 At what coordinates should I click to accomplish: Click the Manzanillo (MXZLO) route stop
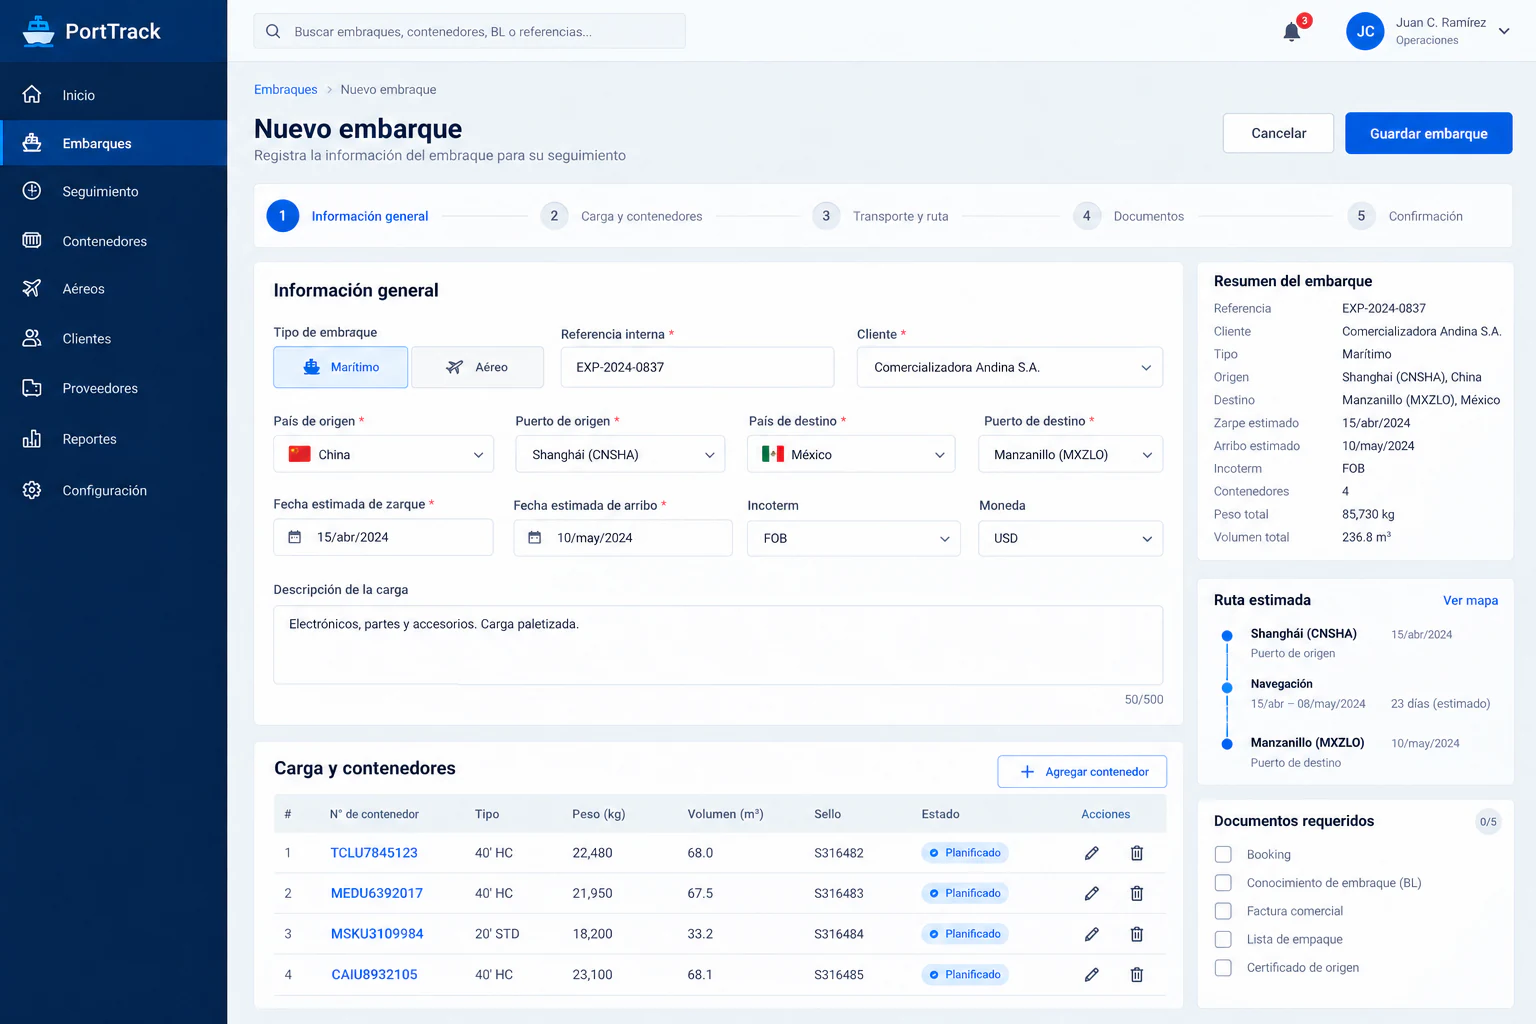click(1307, 743)
